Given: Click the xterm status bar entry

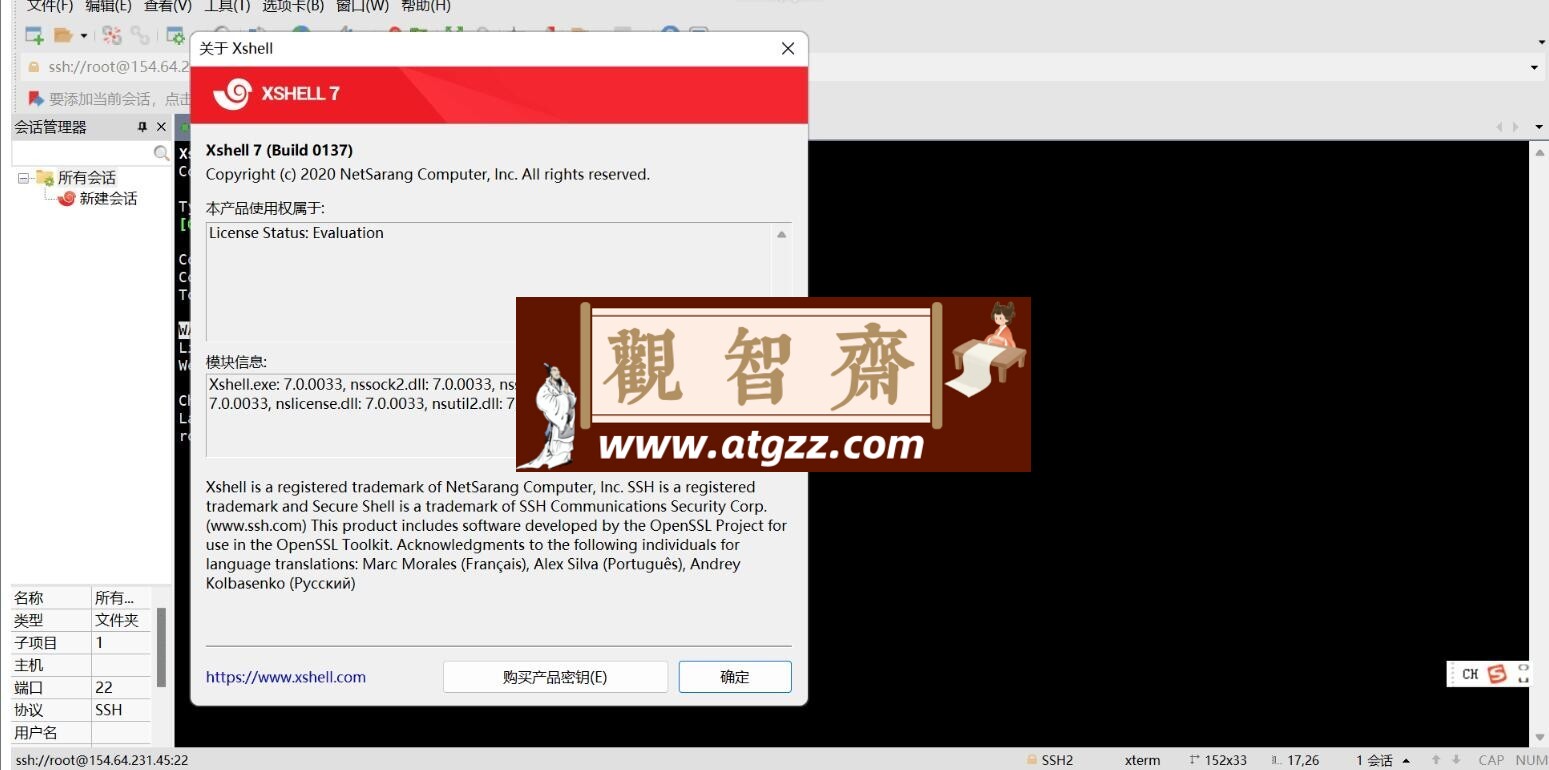Looking at the screenshot, I should pos(1142,760).
